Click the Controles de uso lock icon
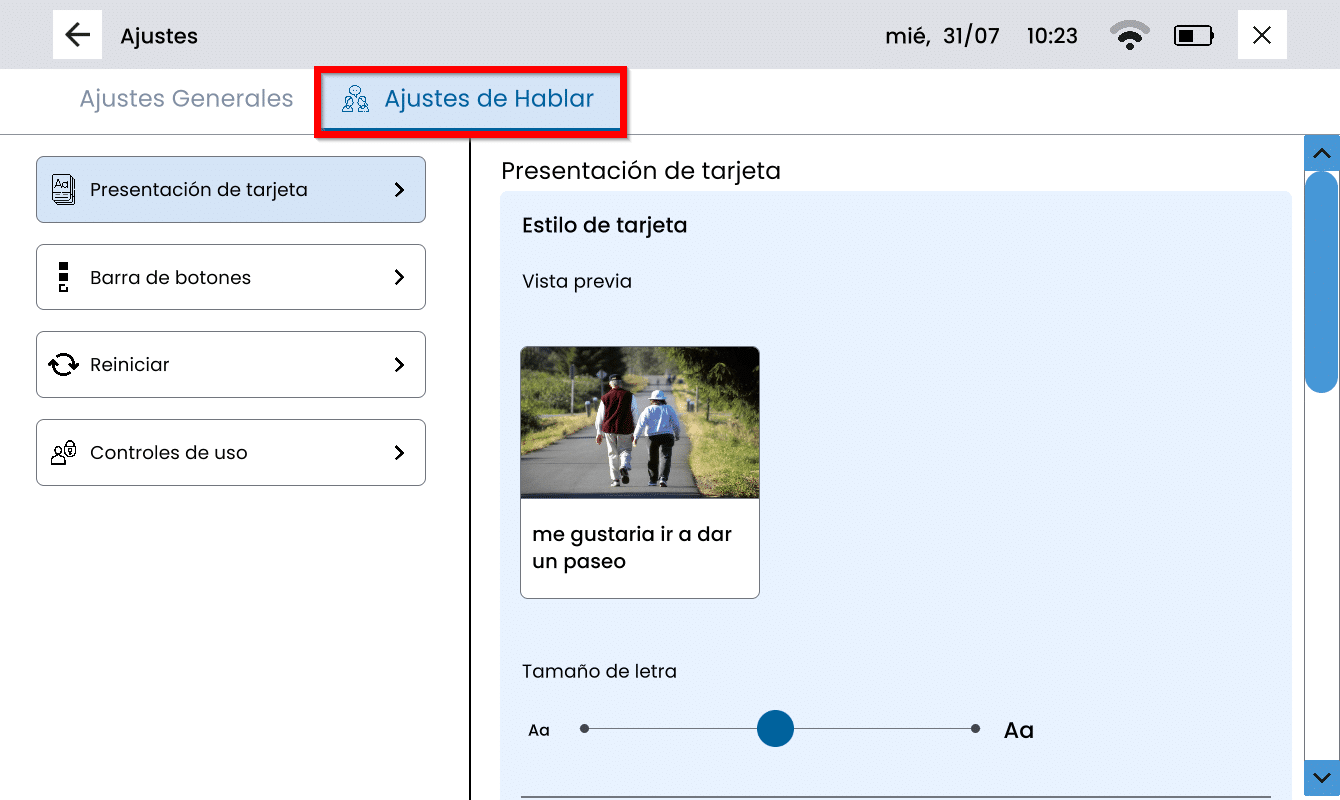 [x=63, y=453]
